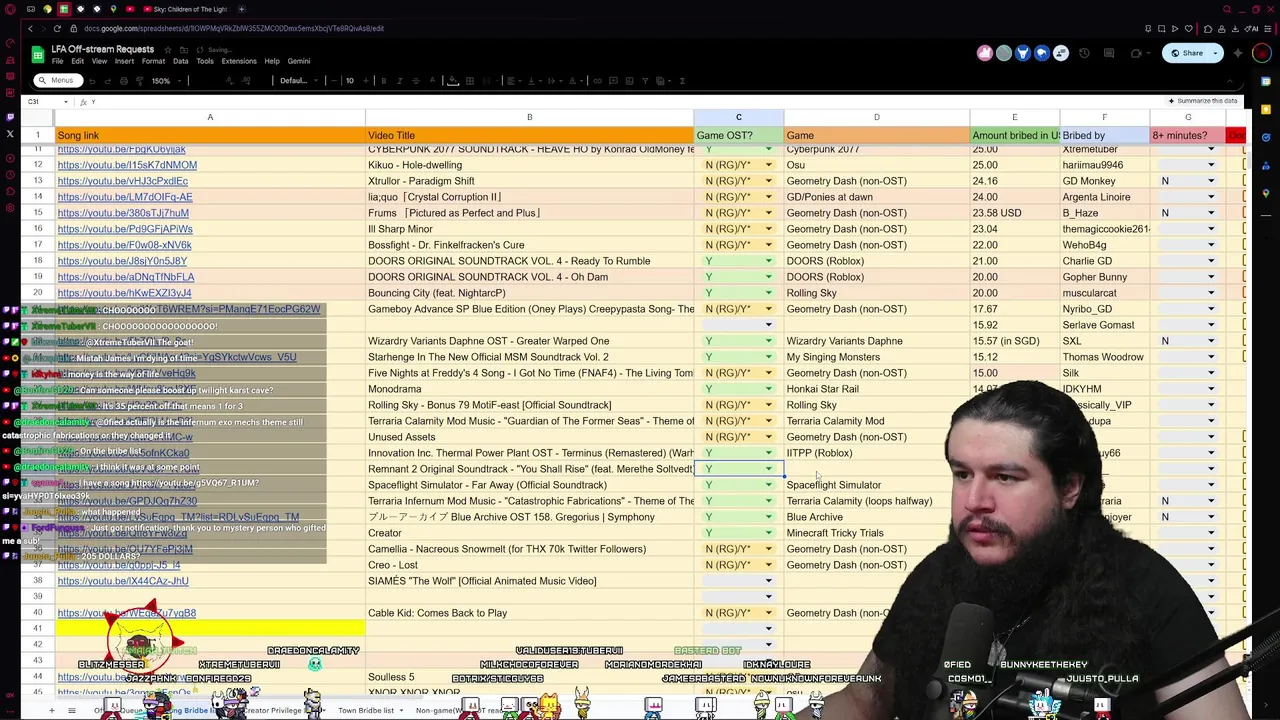1280x720 pixels.
Task: Select the 'Game OST?' header cell
Action: pos(739,135)
